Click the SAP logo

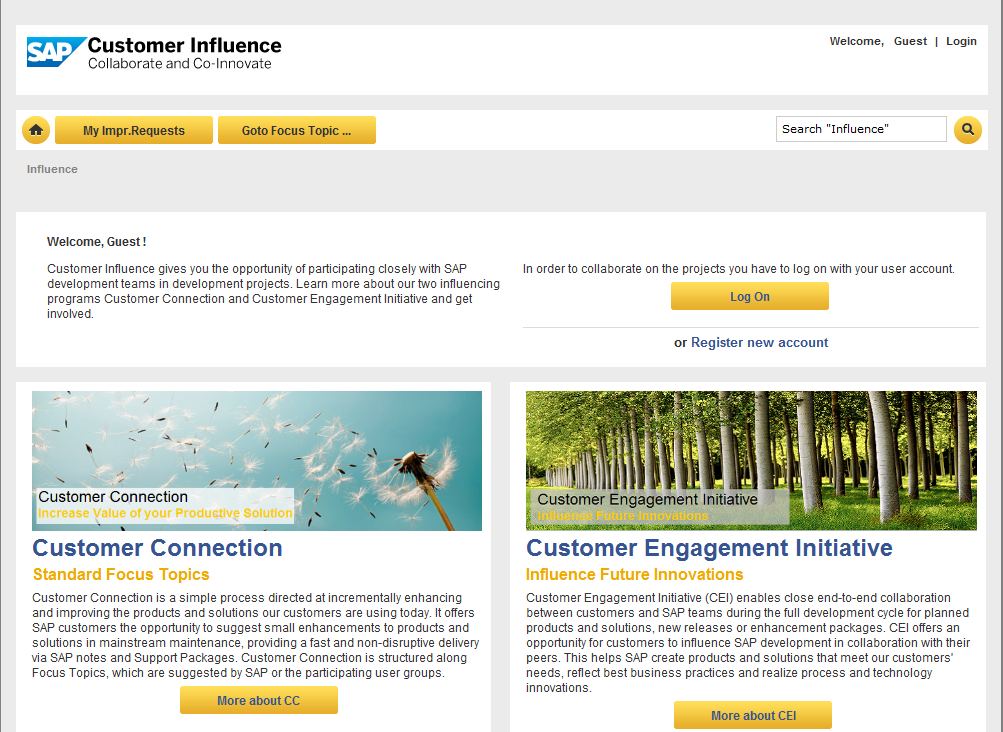pyautogui.click(x=56, y=52)
